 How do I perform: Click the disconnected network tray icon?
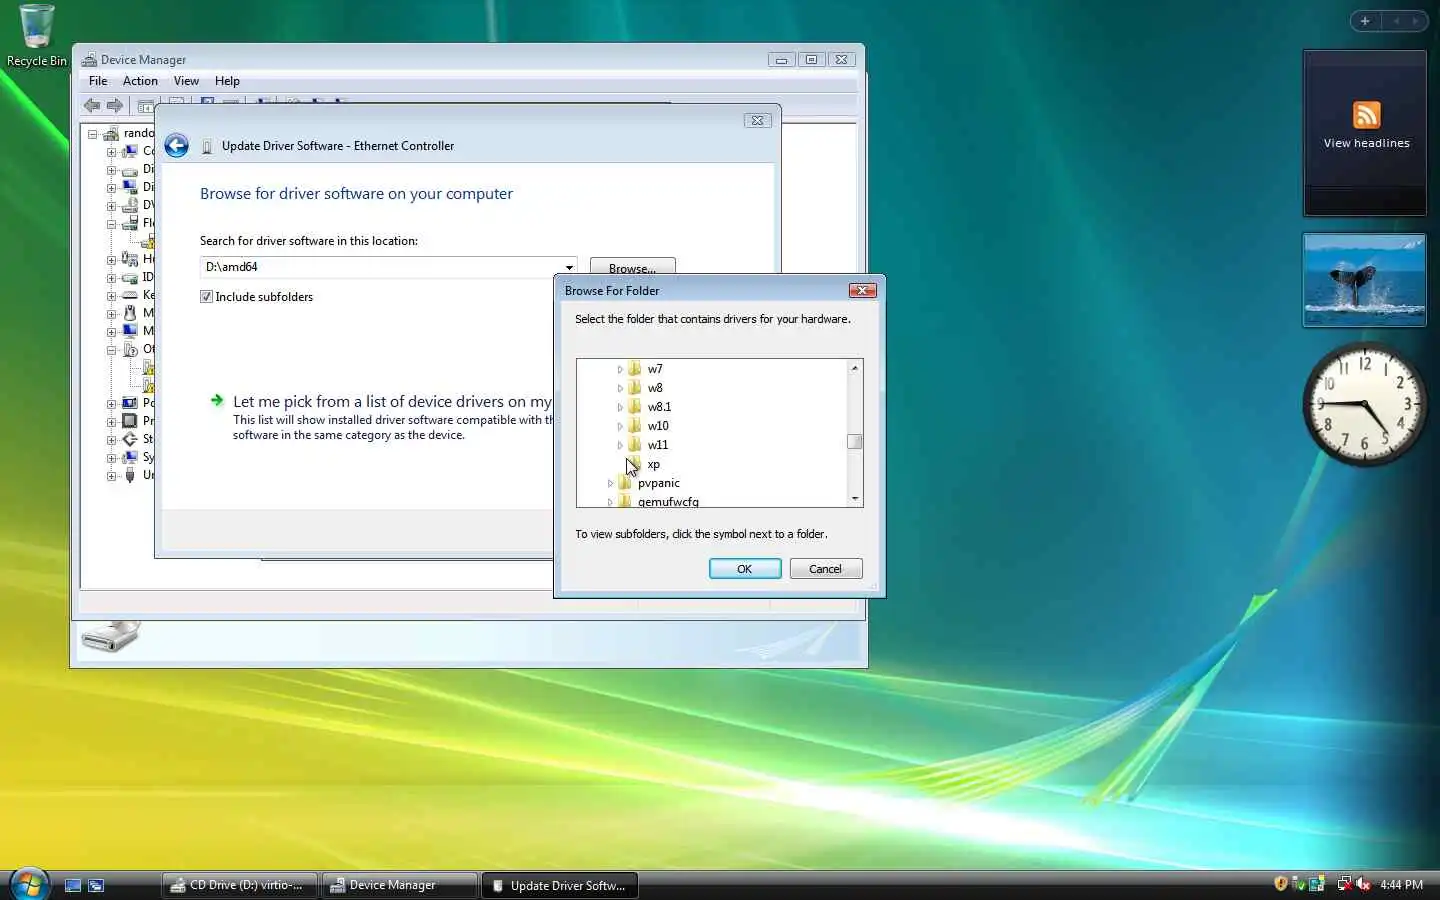coord(1344,884)
